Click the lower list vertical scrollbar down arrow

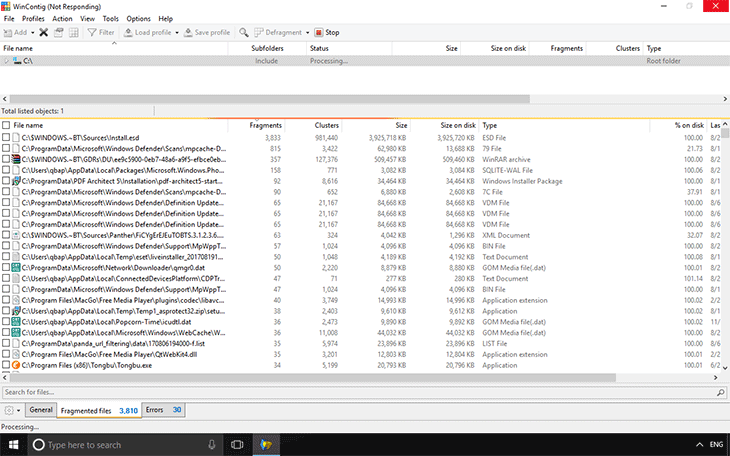point(725,368)
